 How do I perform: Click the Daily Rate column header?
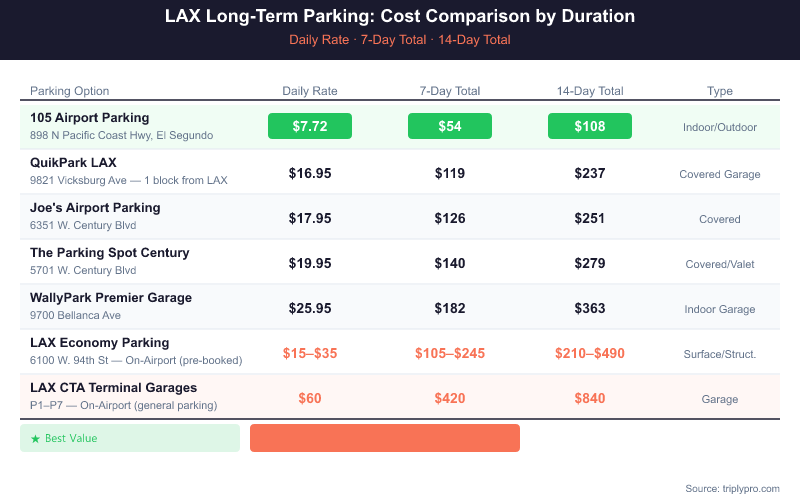point(310,91)
